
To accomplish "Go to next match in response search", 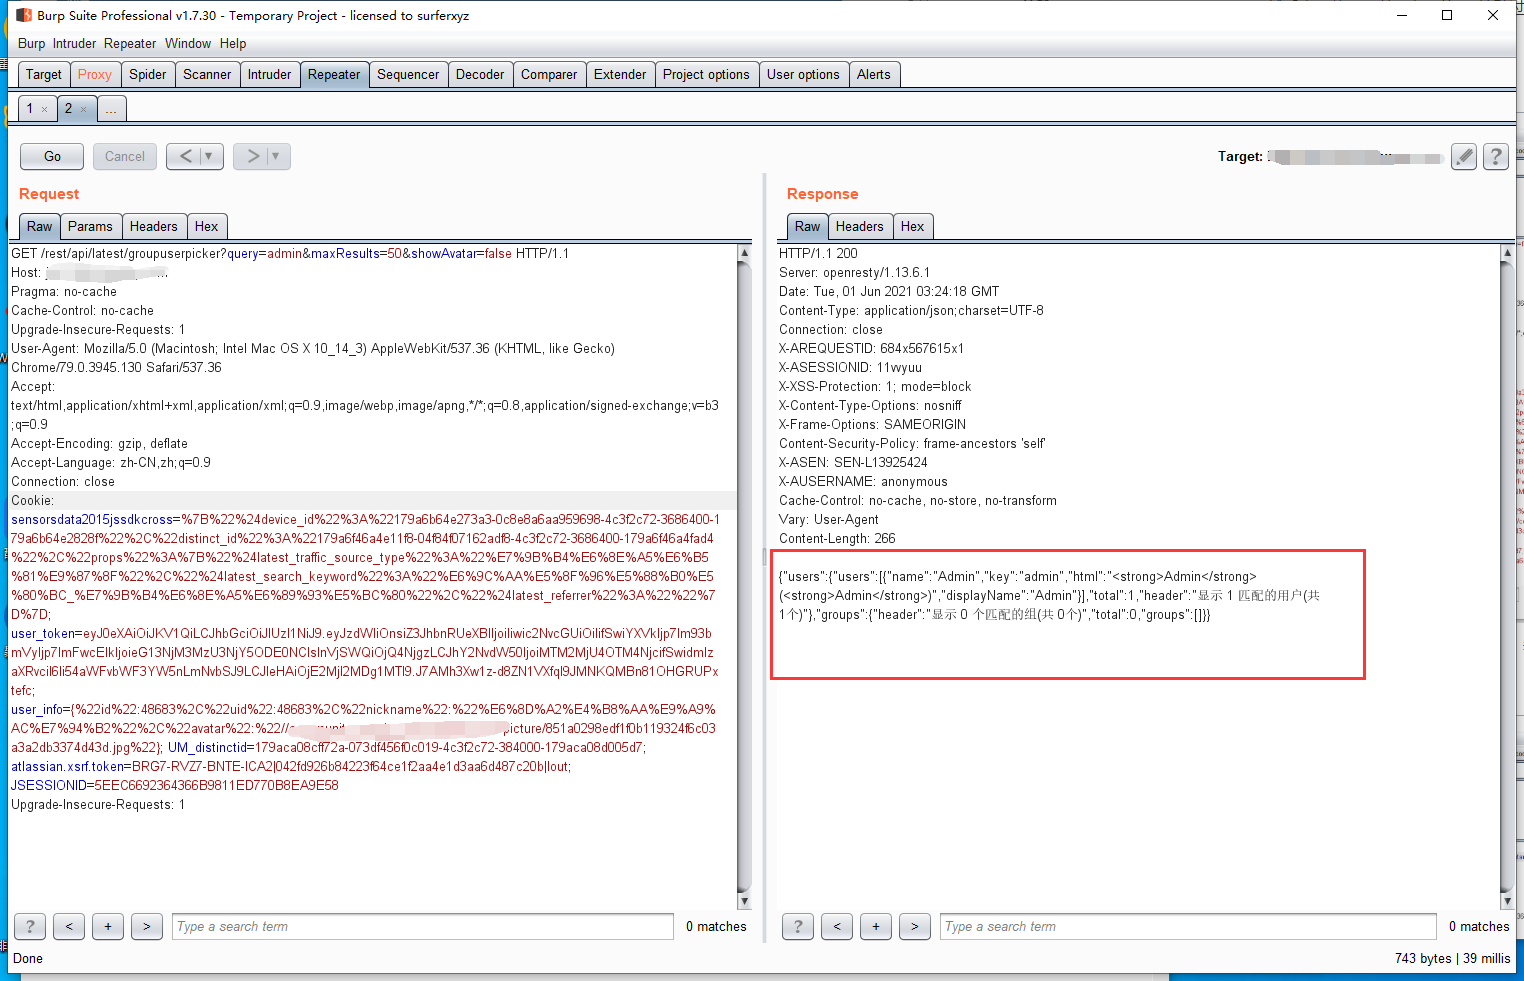I will (x=914, y=926).
